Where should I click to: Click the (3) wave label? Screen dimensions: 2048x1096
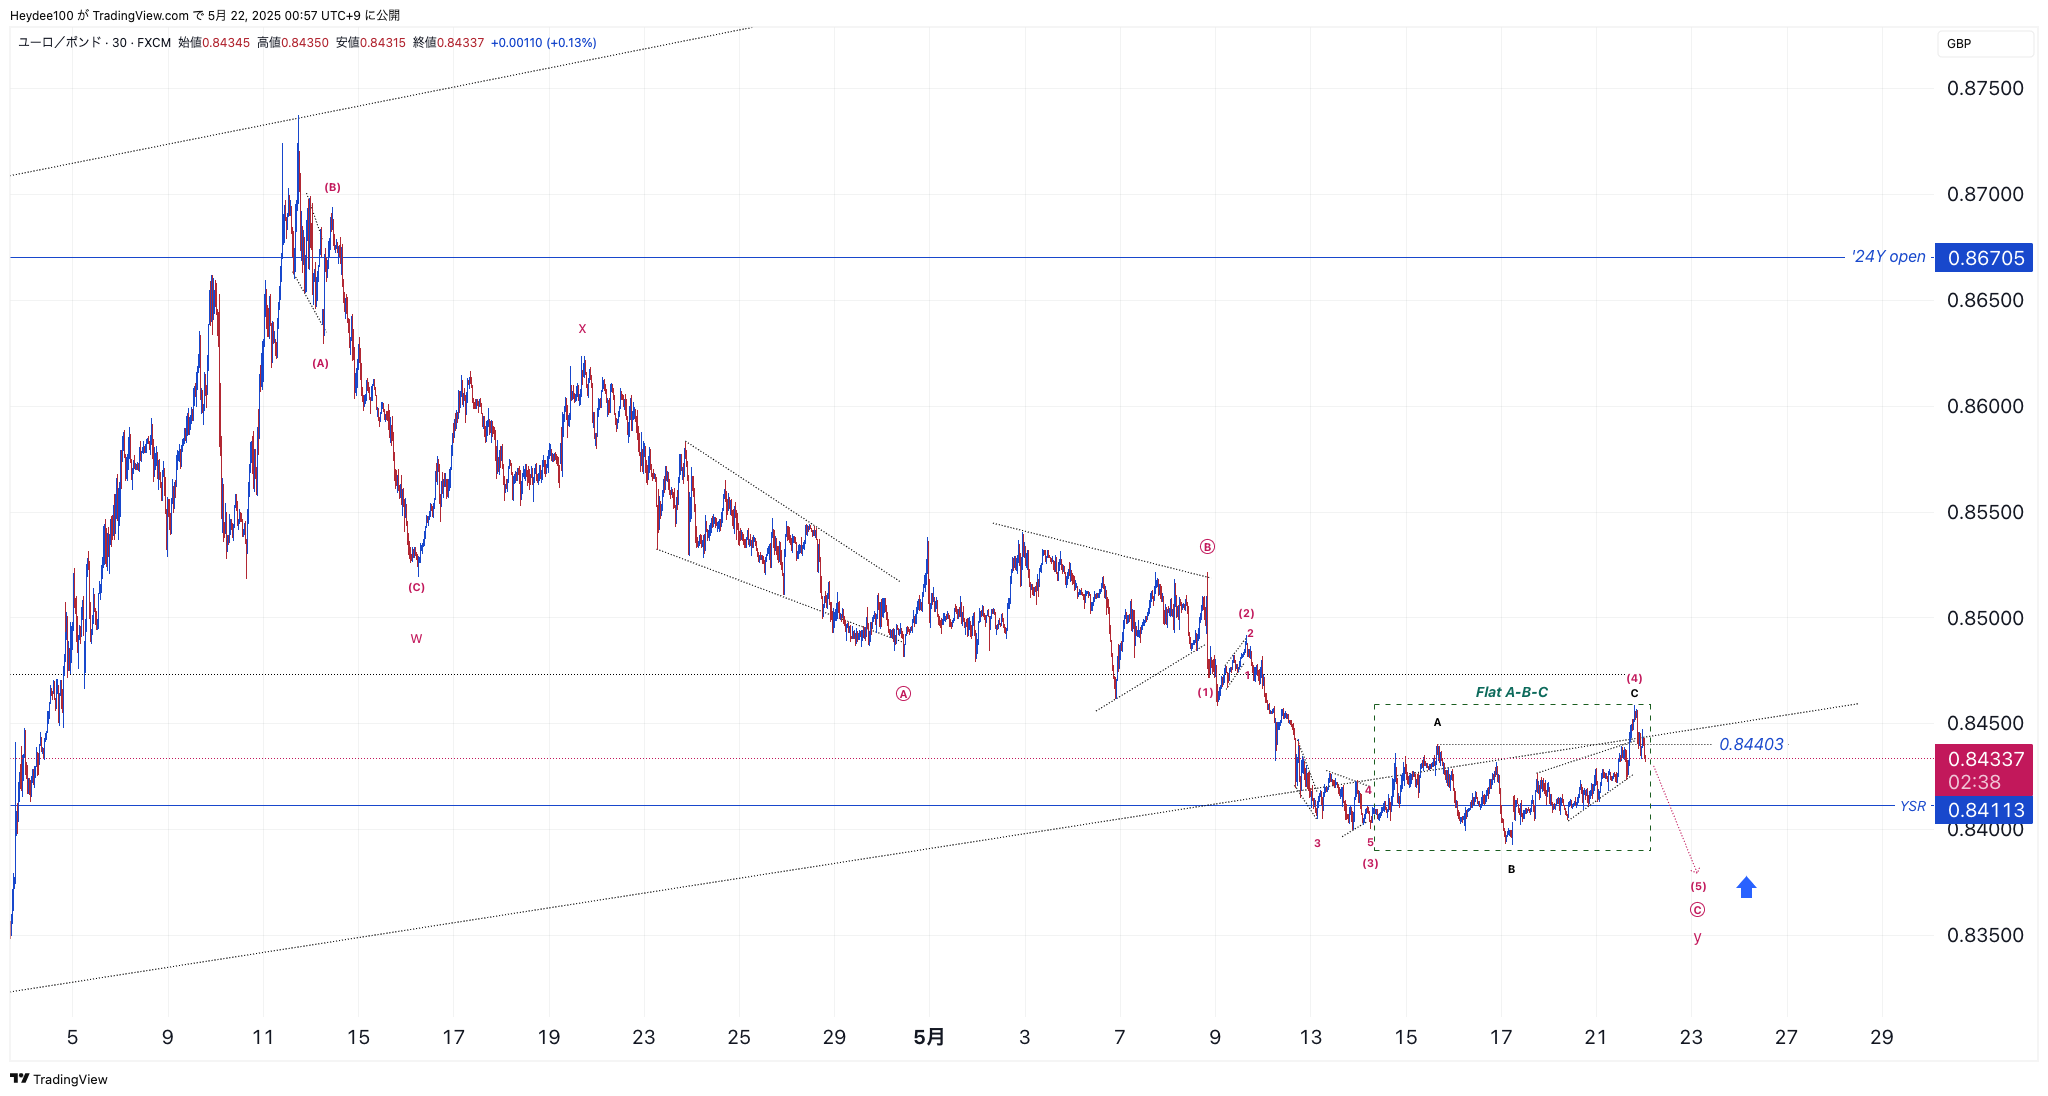click(x=1370, y=863)
